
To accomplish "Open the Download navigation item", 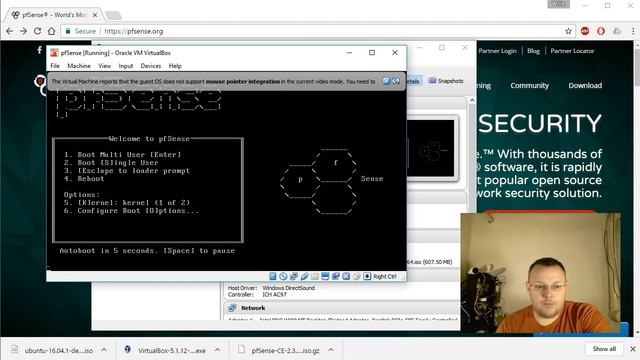I will [585, 85].
